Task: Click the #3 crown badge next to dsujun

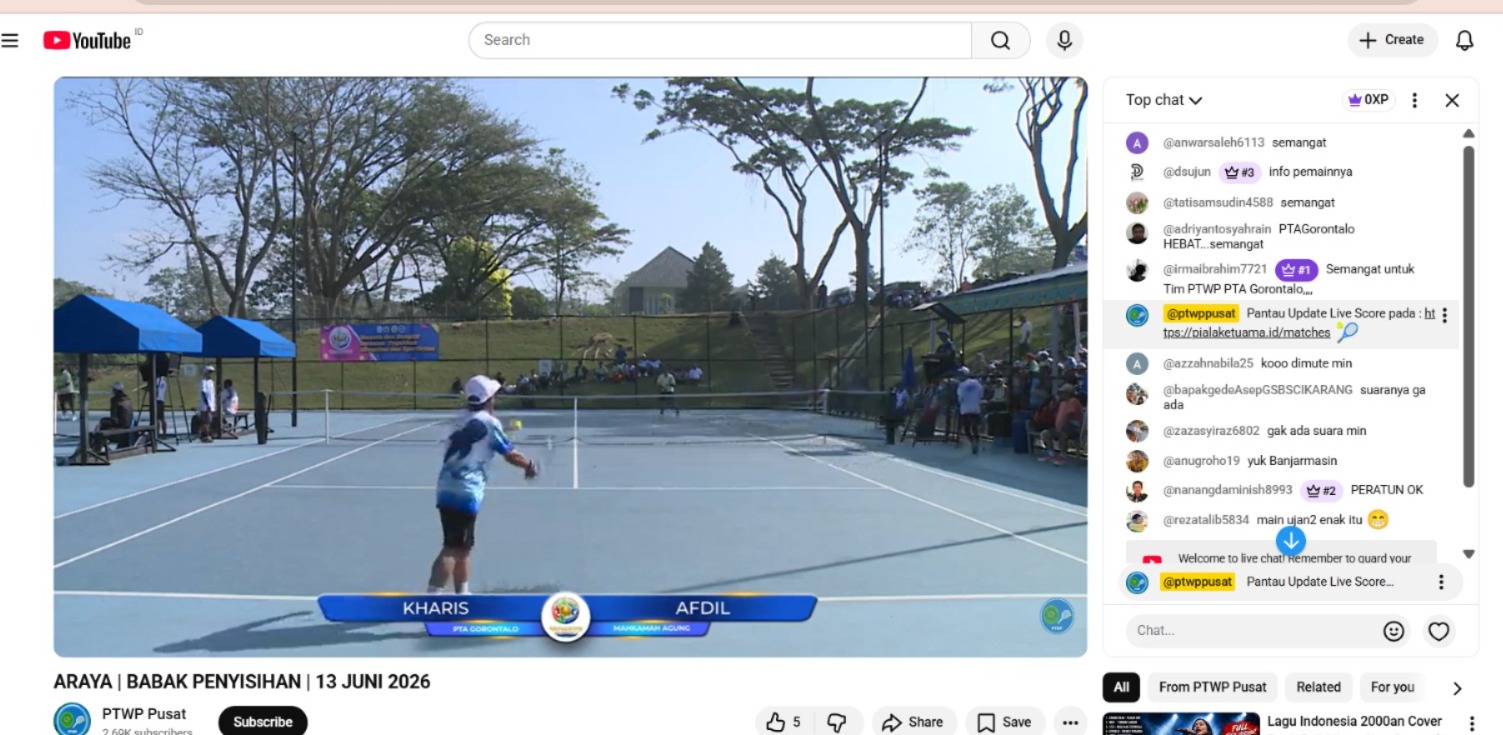Action: [1239, 172]
